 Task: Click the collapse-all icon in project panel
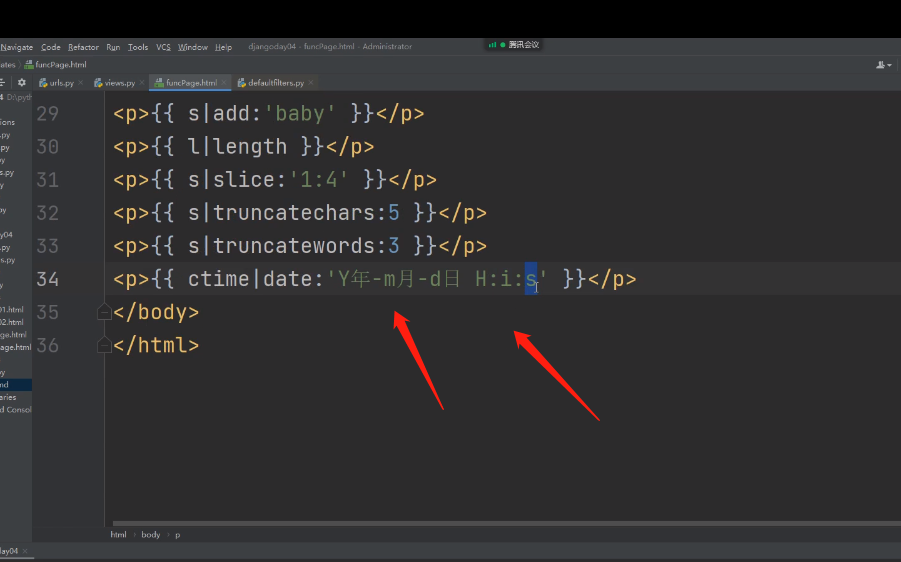point(2,83)
